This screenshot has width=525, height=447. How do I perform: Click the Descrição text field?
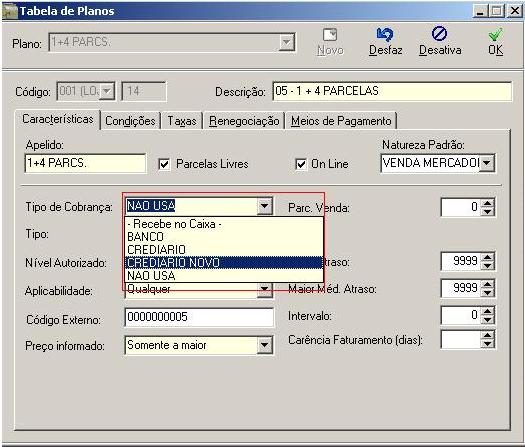392,91
